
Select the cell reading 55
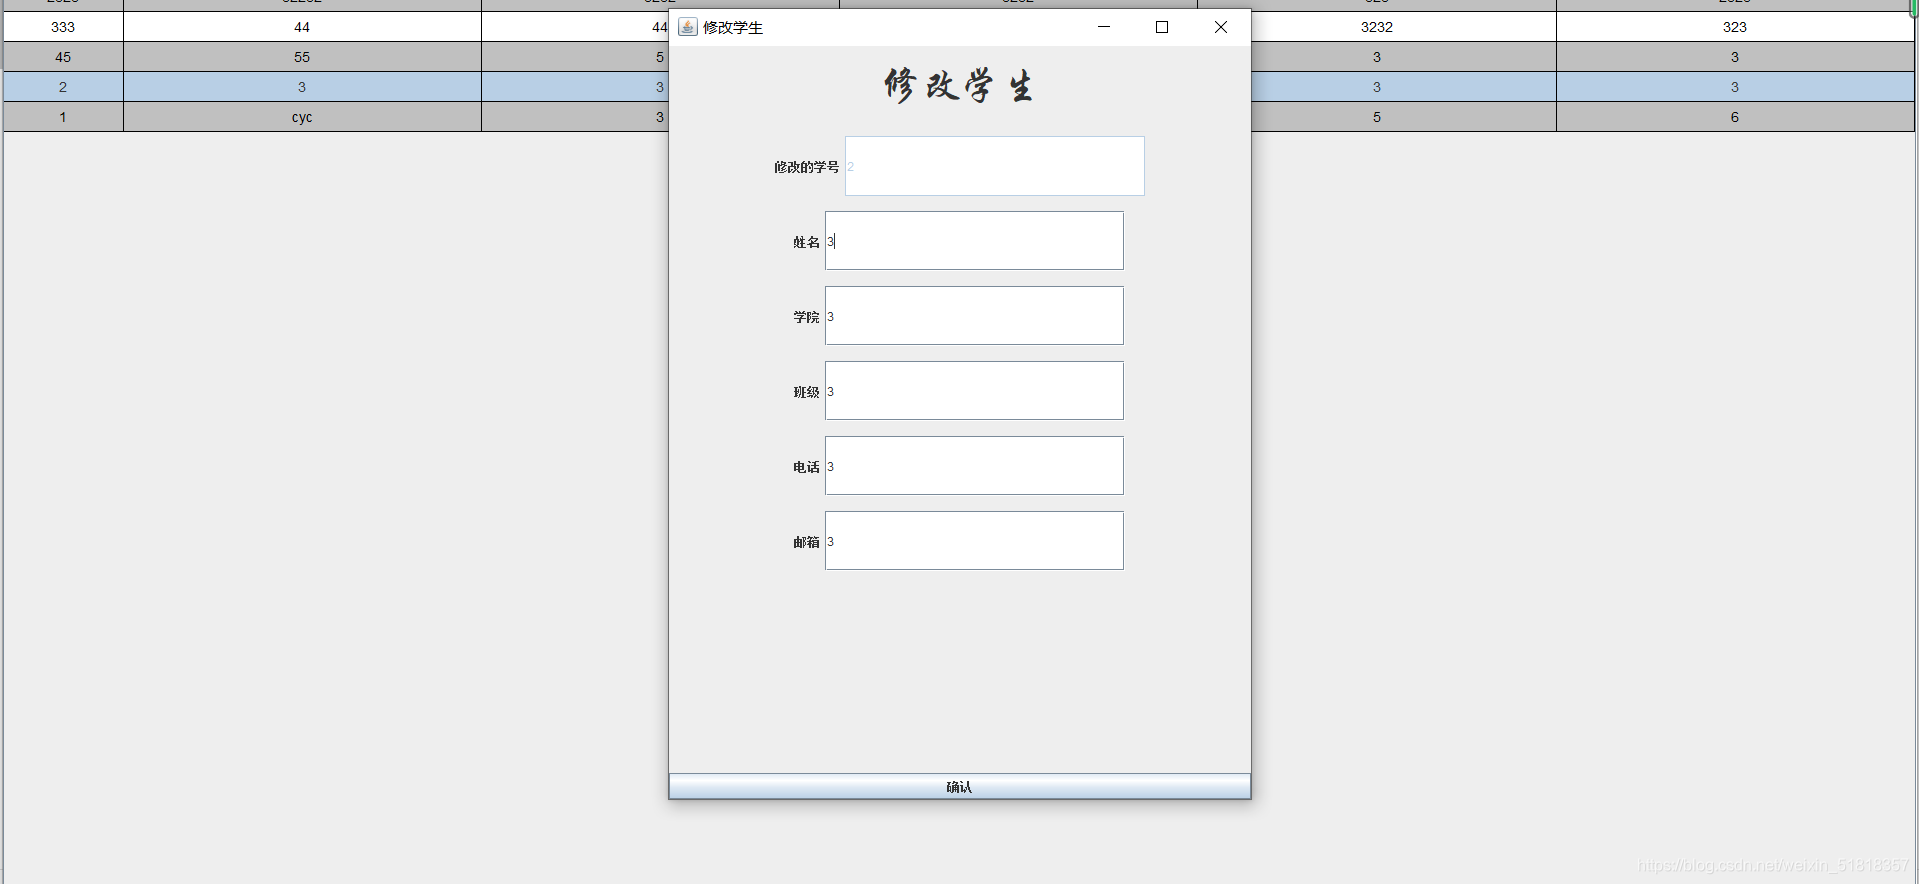302,57
